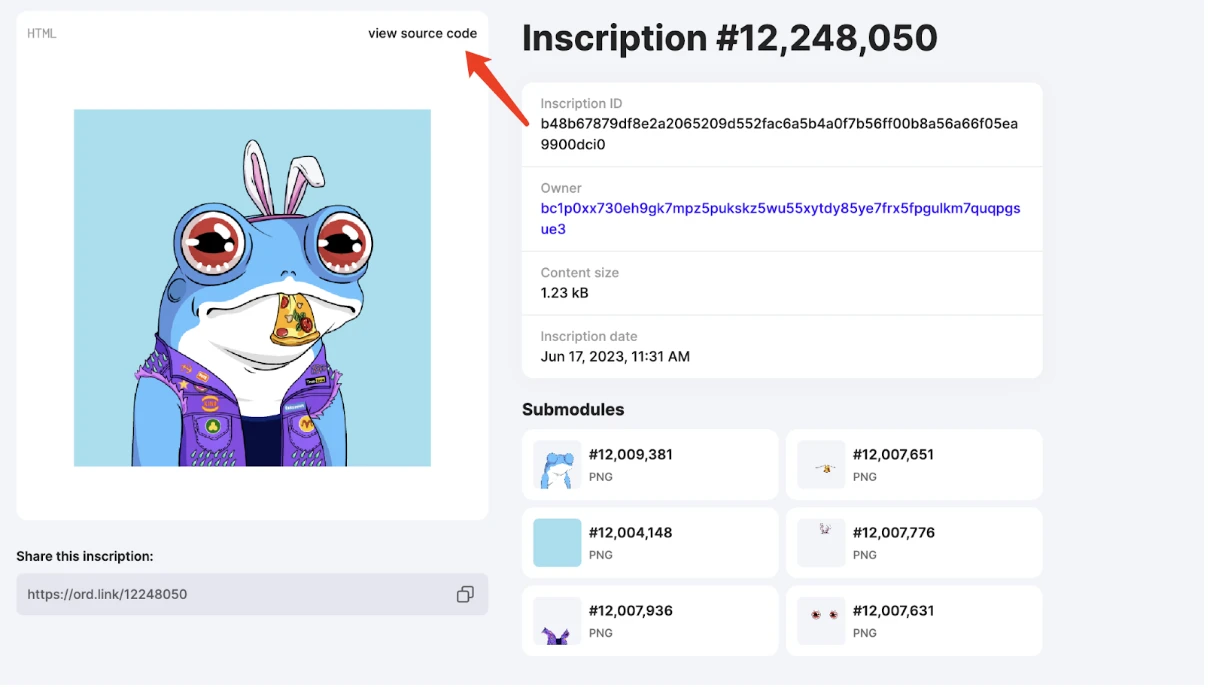Copy the ord.link share URL
The height and width of the screenshot is (690, 1208).
point(465,595)
